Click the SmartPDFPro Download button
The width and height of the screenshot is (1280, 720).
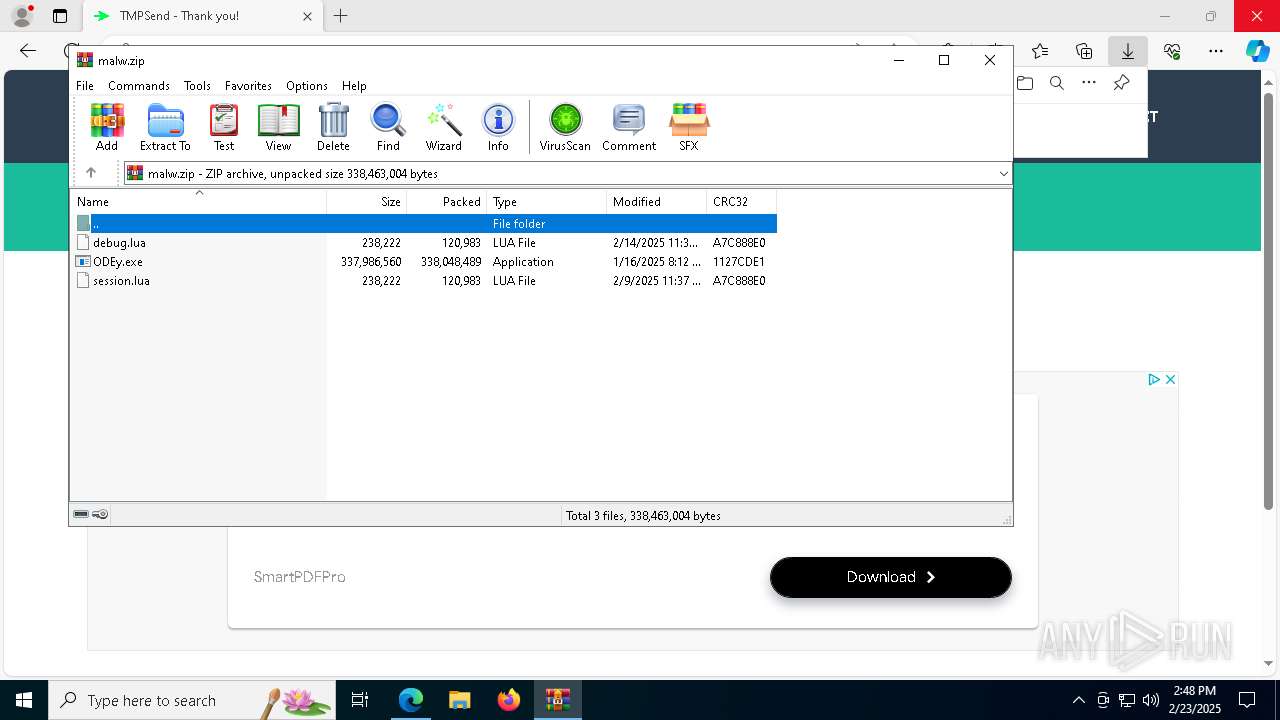click(891, 577)
